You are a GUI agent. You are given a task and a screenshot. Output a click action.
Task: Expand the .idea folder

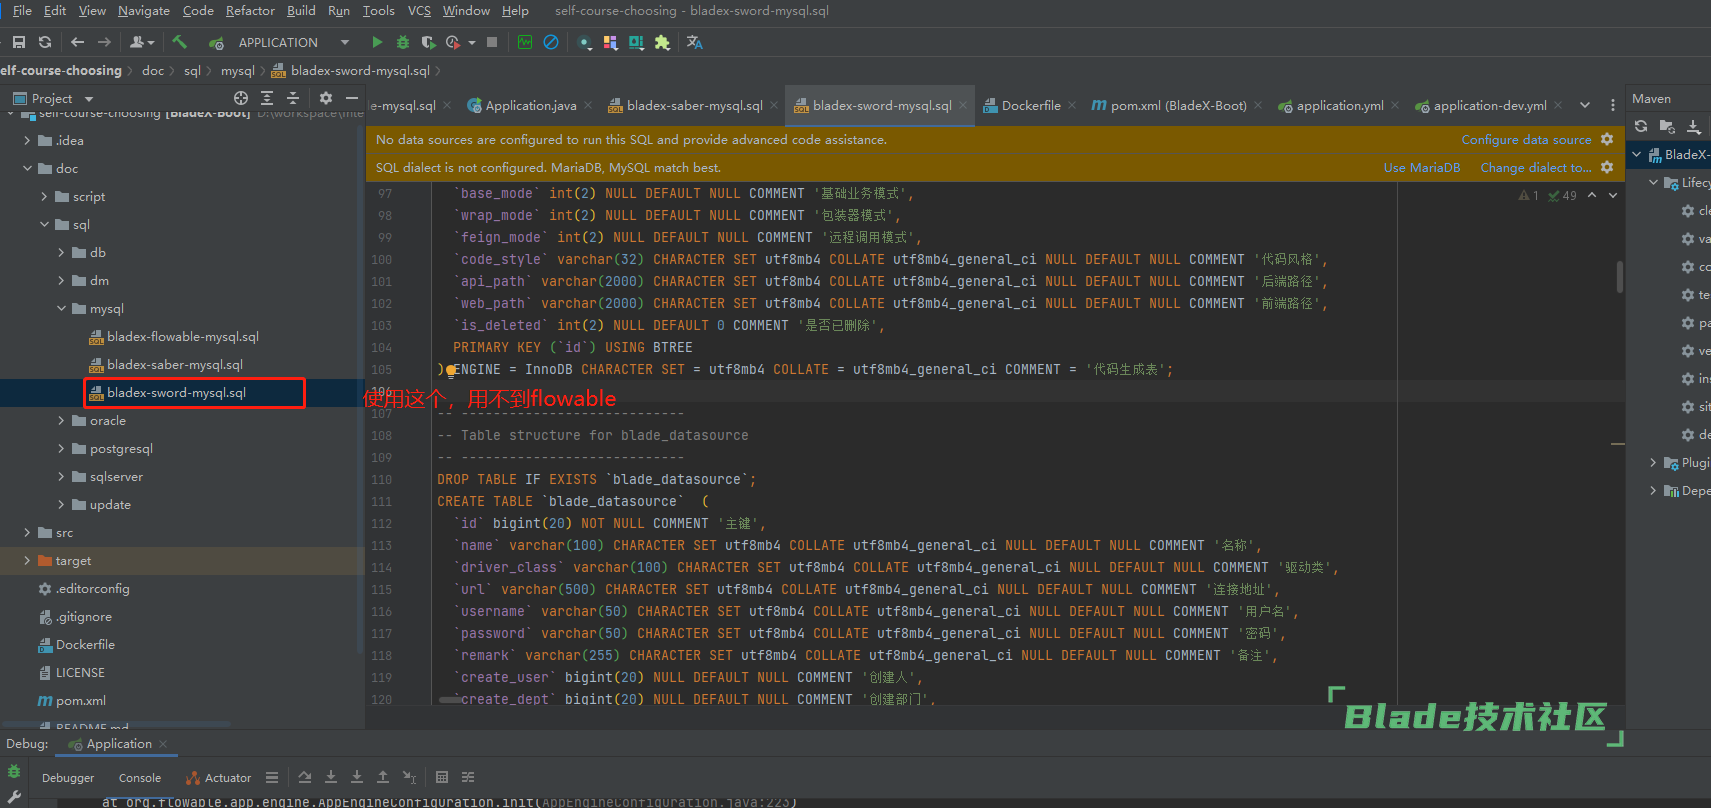click(x=27, y=141)
